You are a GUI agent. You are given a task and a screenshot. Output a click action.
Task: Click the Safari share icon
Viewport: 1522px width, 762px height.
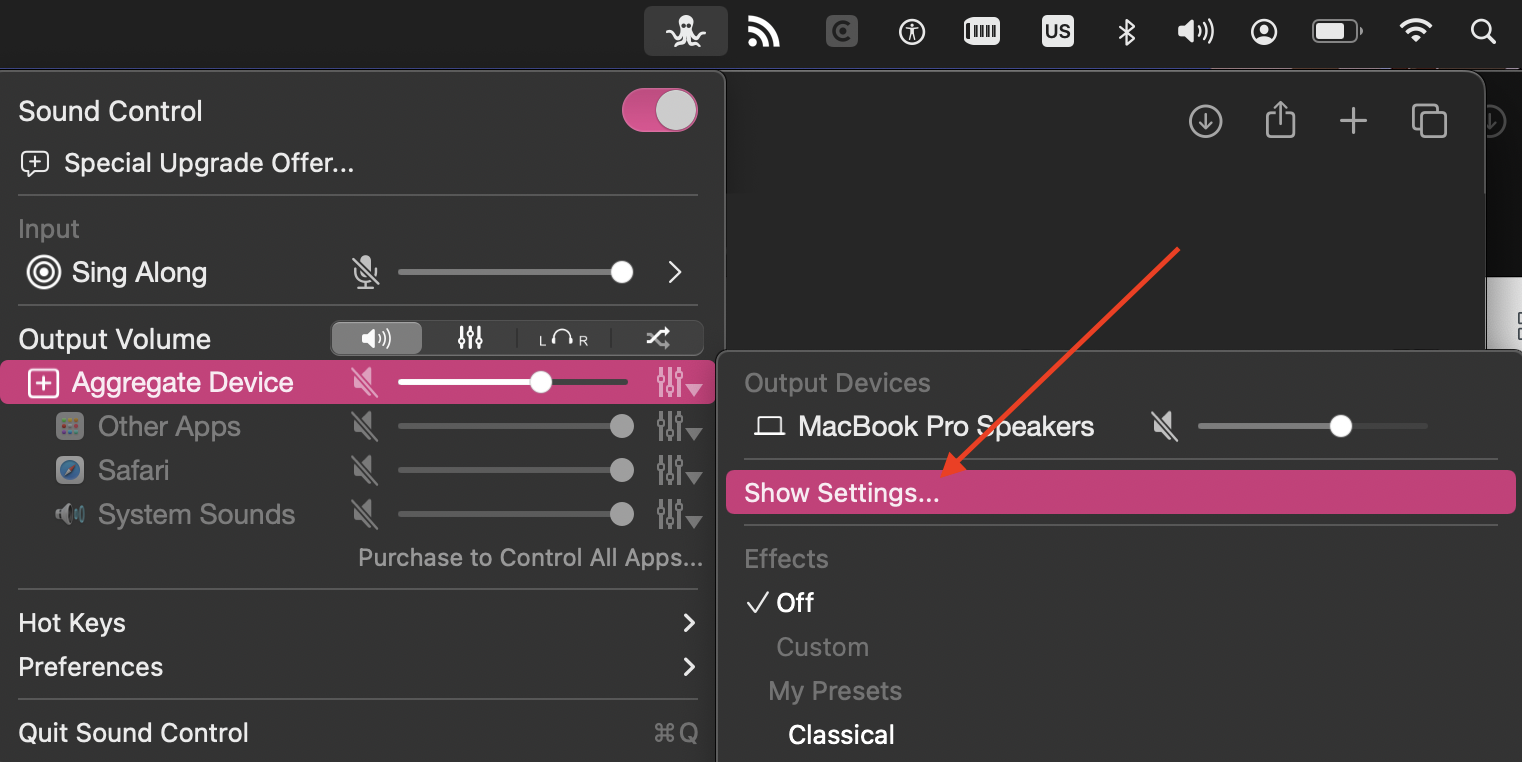1280,121
